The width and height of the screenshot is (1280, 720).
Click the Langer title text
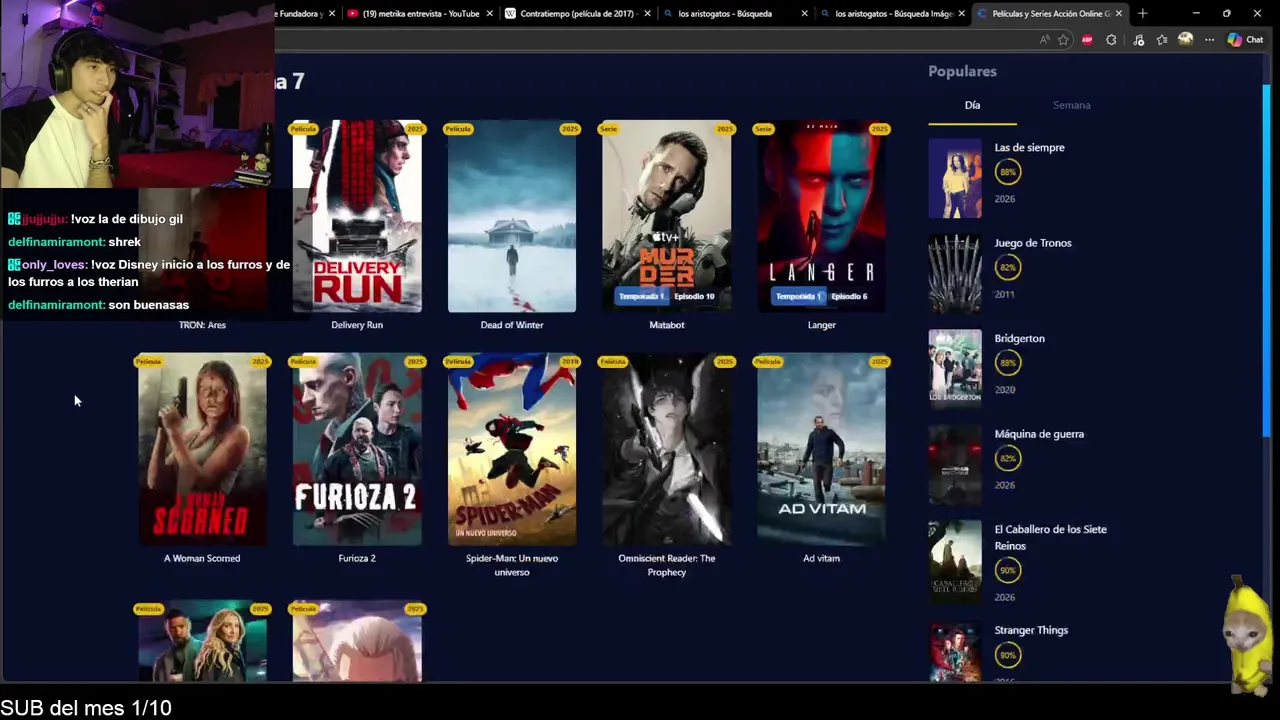(x=821, y=325)
